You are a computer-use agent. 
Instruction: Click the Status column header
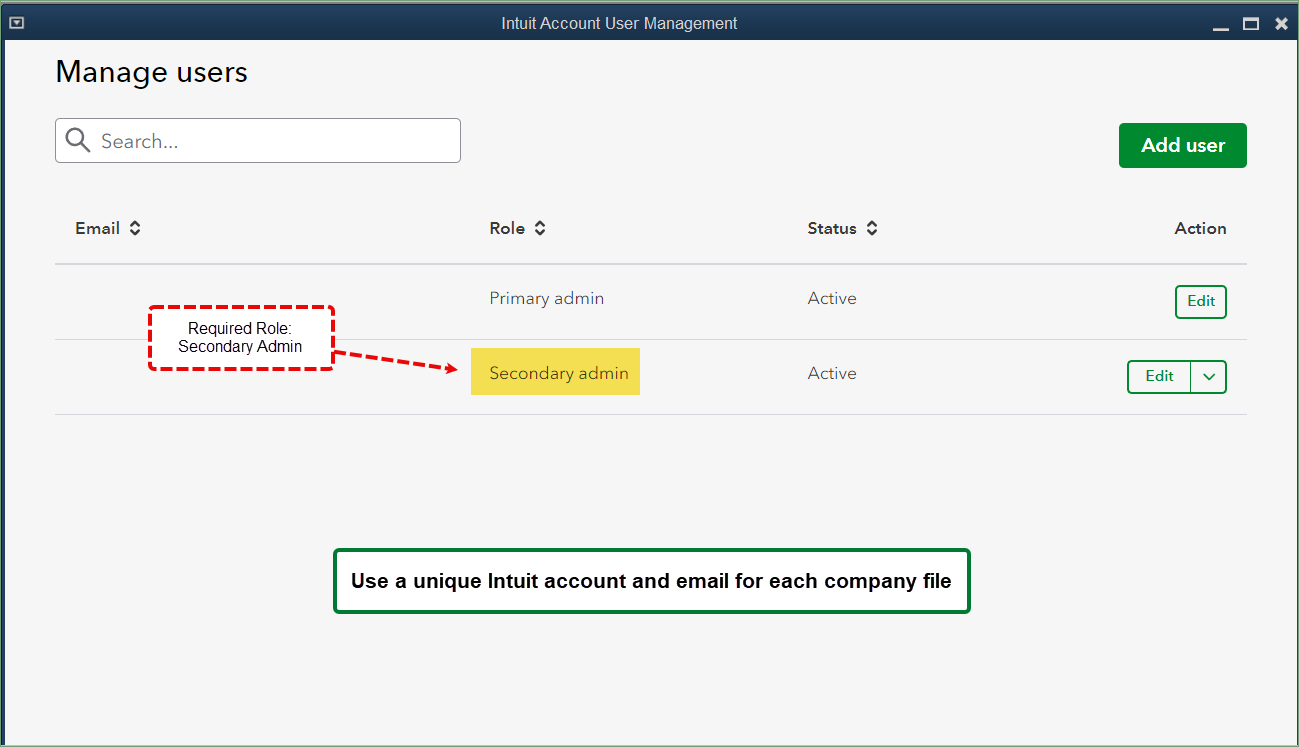pyautogui.click(x=832, y=228)
